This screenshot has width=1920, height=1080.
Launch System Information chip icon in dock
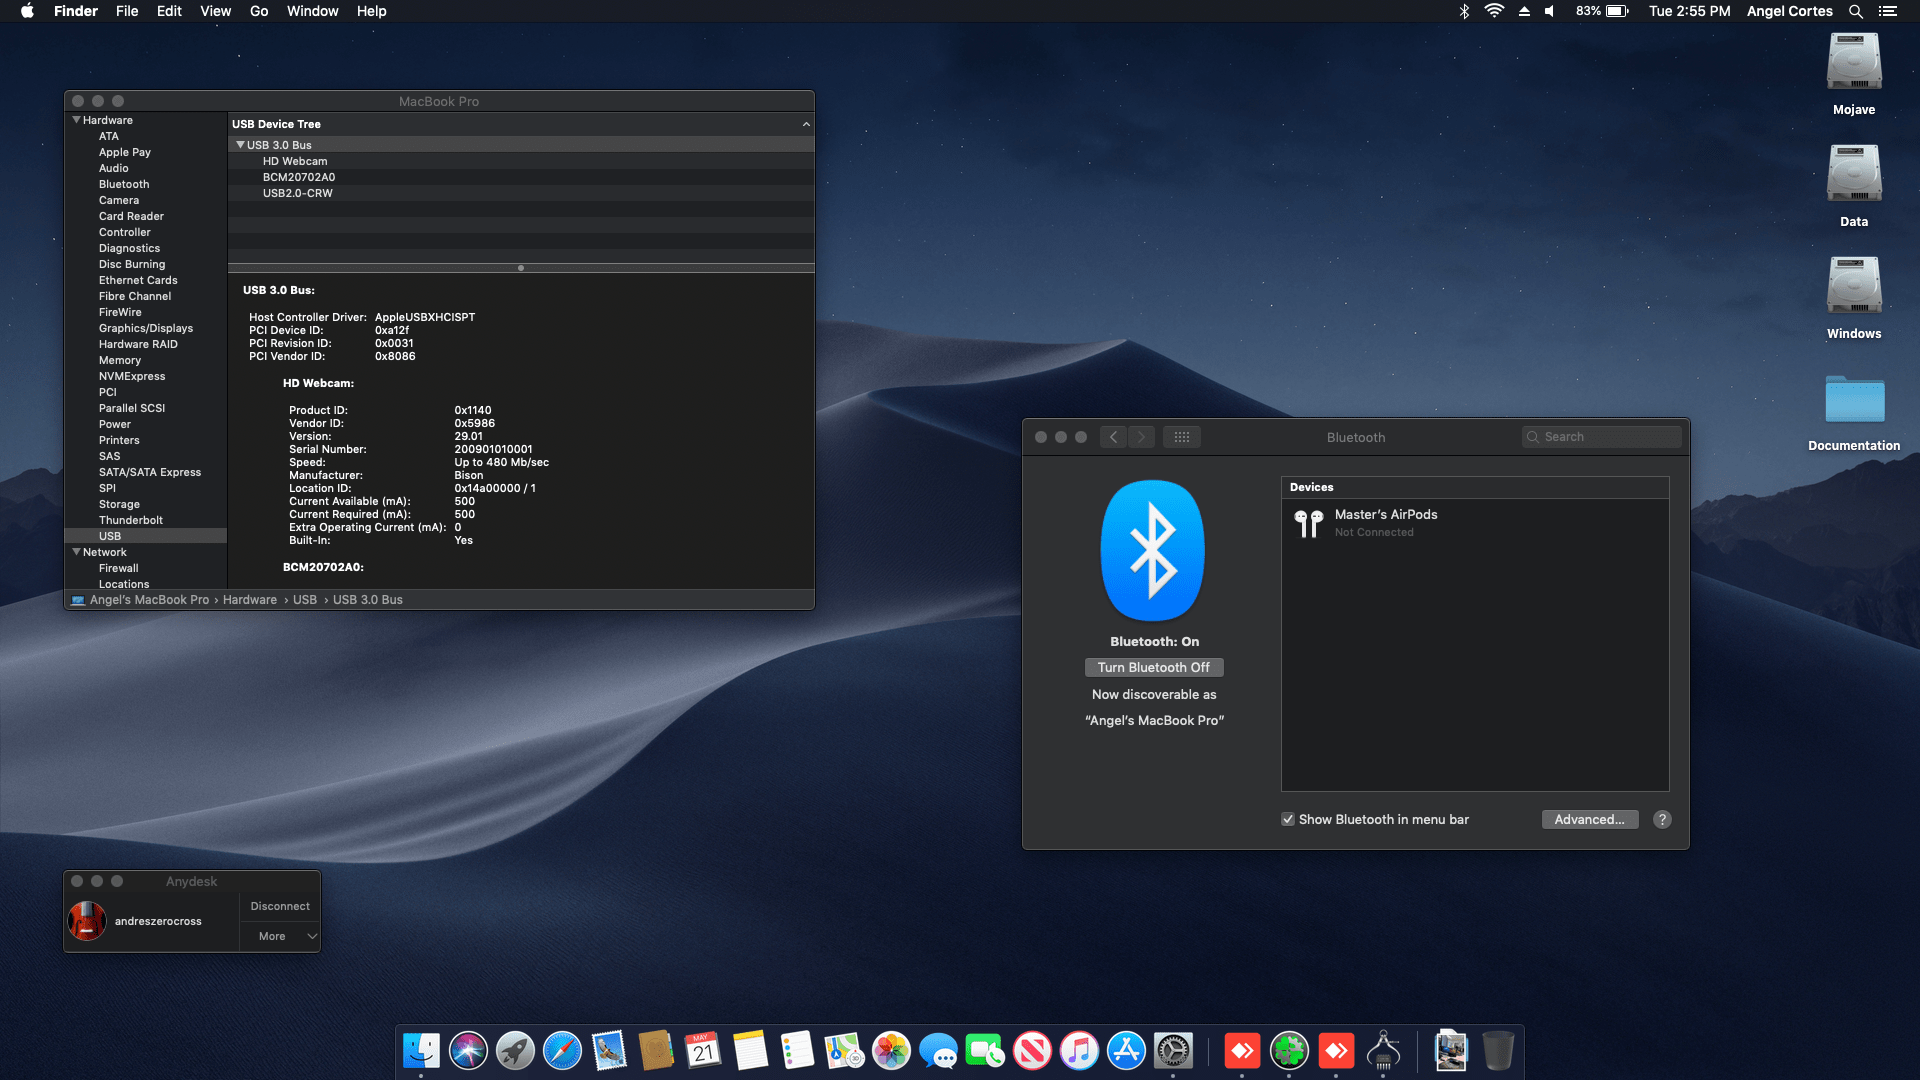(1384, 1051)
